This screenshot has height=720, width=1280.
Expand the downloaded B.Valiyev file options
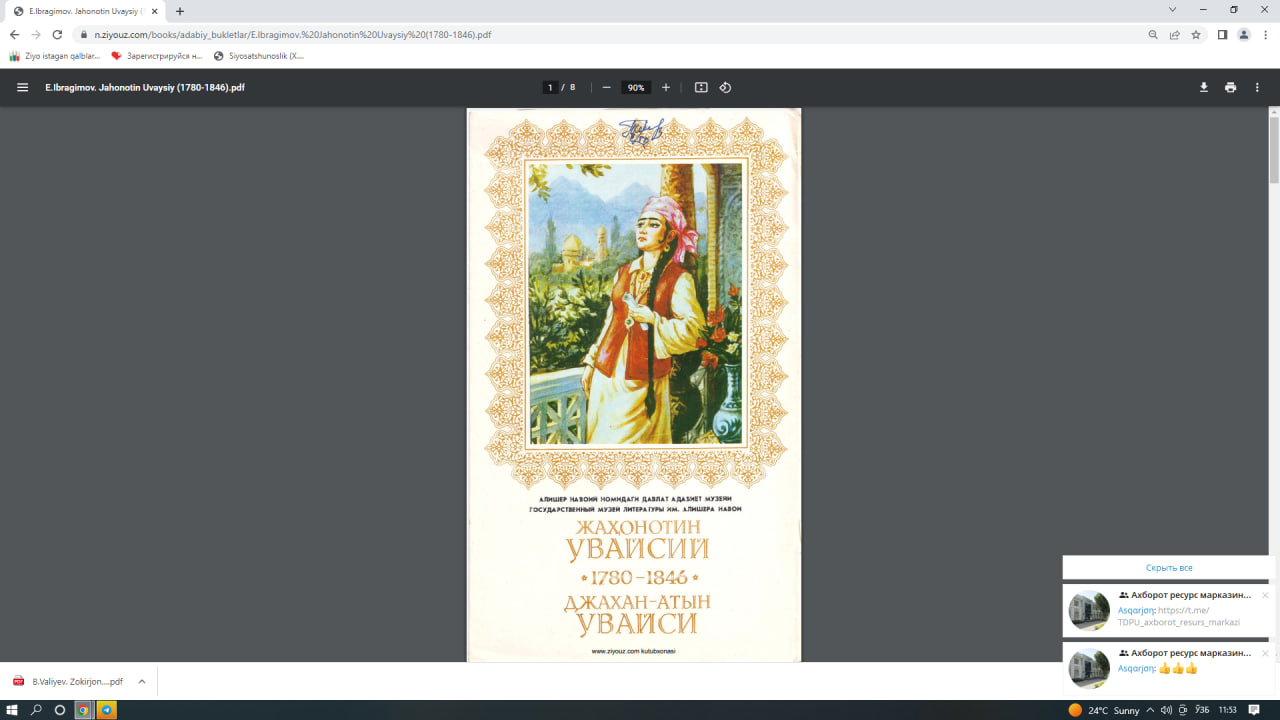coord(142,681)
